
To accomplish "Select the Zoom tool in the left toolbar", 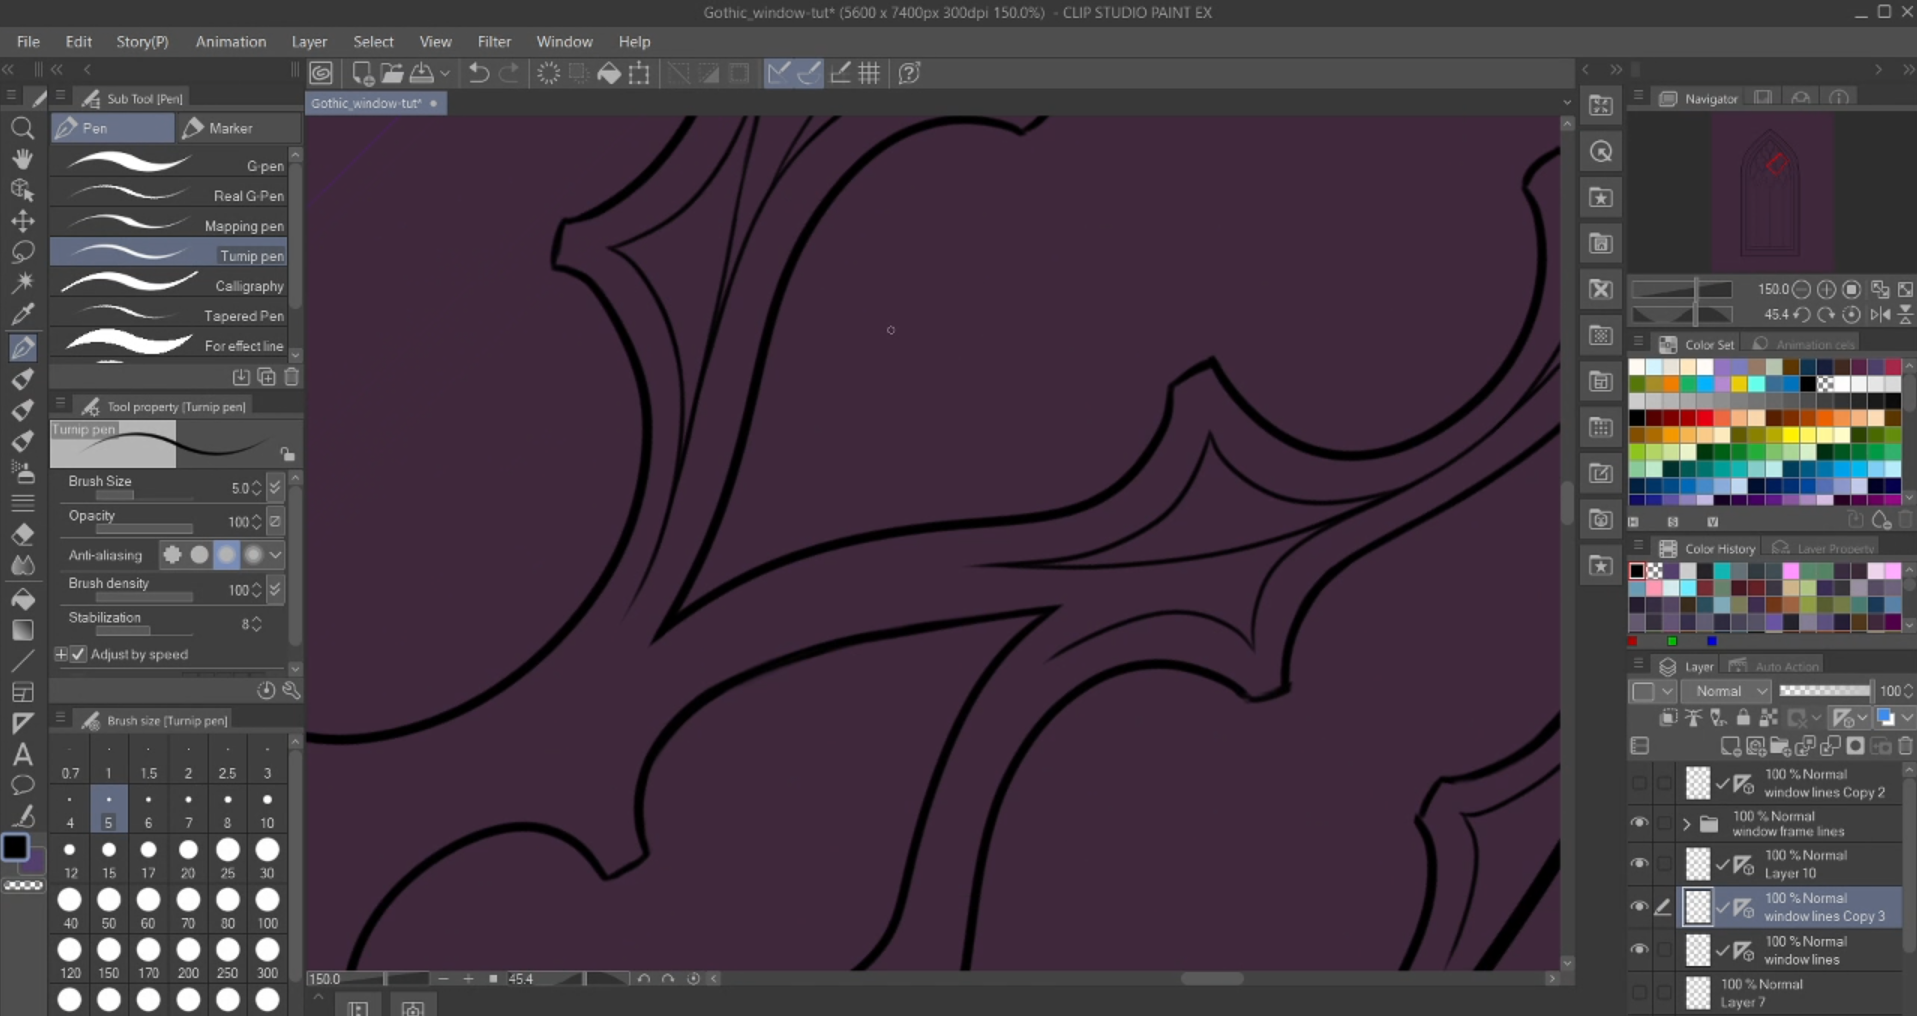I will 23,128.
